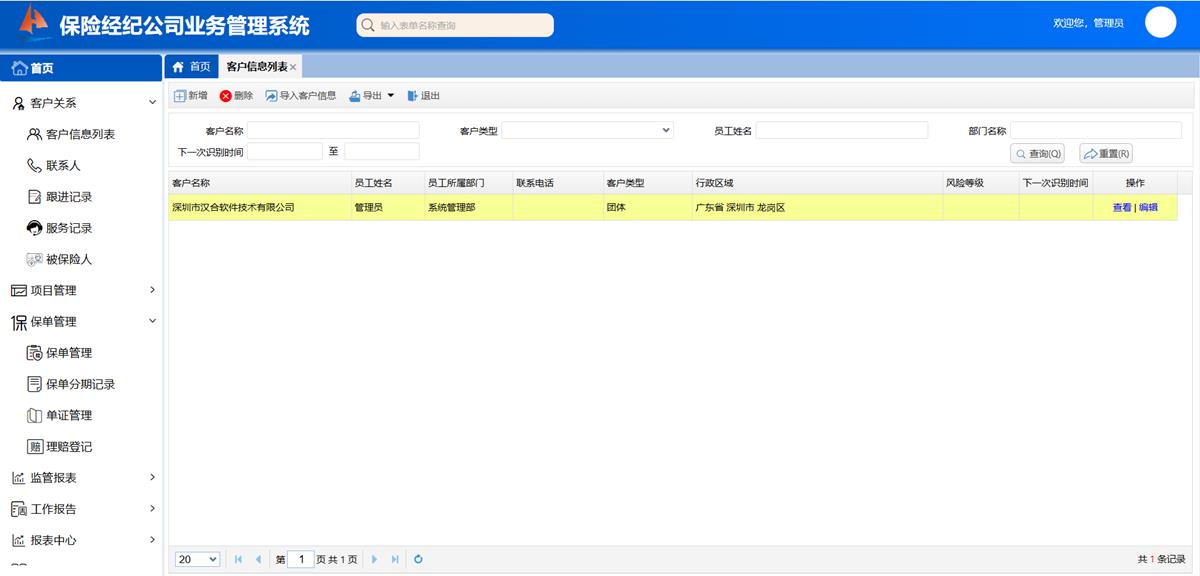The width and height of the screenshot is (1200, 576).
Task: Select the cell 广东省 深圳市 龙岗区
Action: (817, 208)
